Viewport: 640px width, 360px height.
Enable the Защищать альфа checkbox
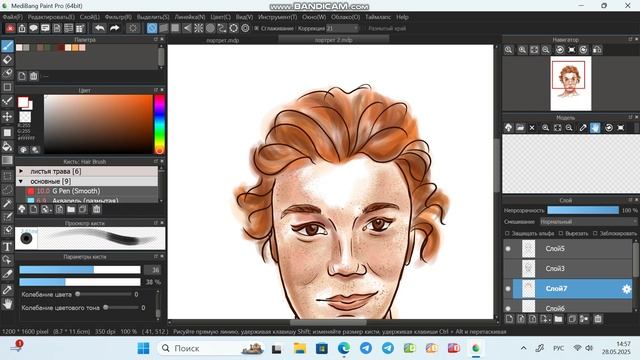507,233
